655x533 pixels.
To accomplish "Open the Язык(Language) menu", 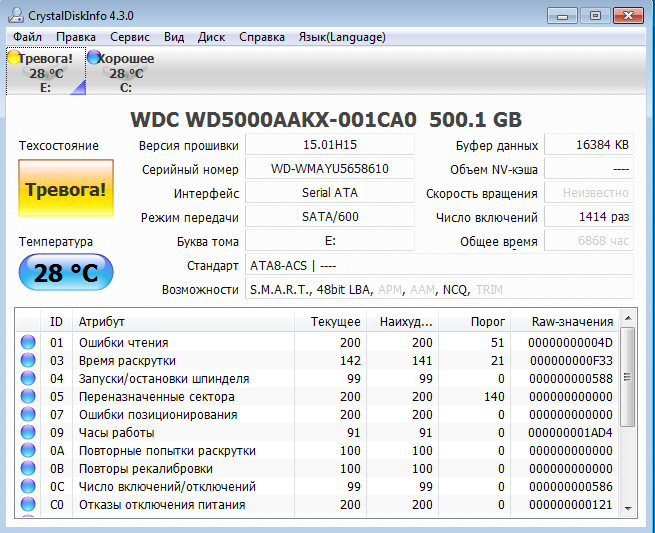I will 342,37.
